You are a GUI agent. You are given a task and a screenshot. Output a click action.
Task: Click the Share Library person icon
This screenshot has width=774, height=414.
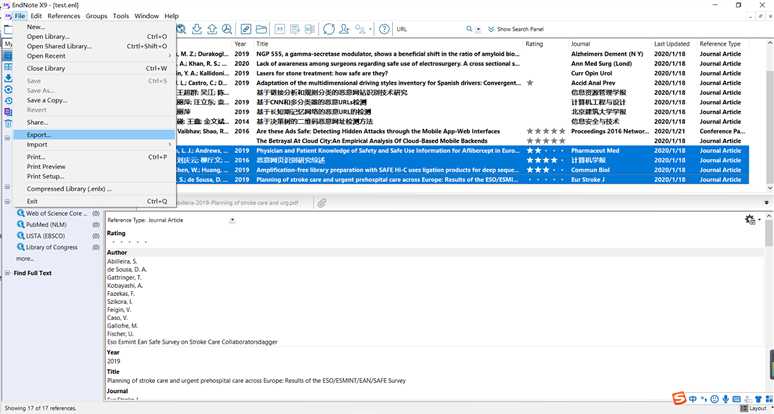point(344,29)
